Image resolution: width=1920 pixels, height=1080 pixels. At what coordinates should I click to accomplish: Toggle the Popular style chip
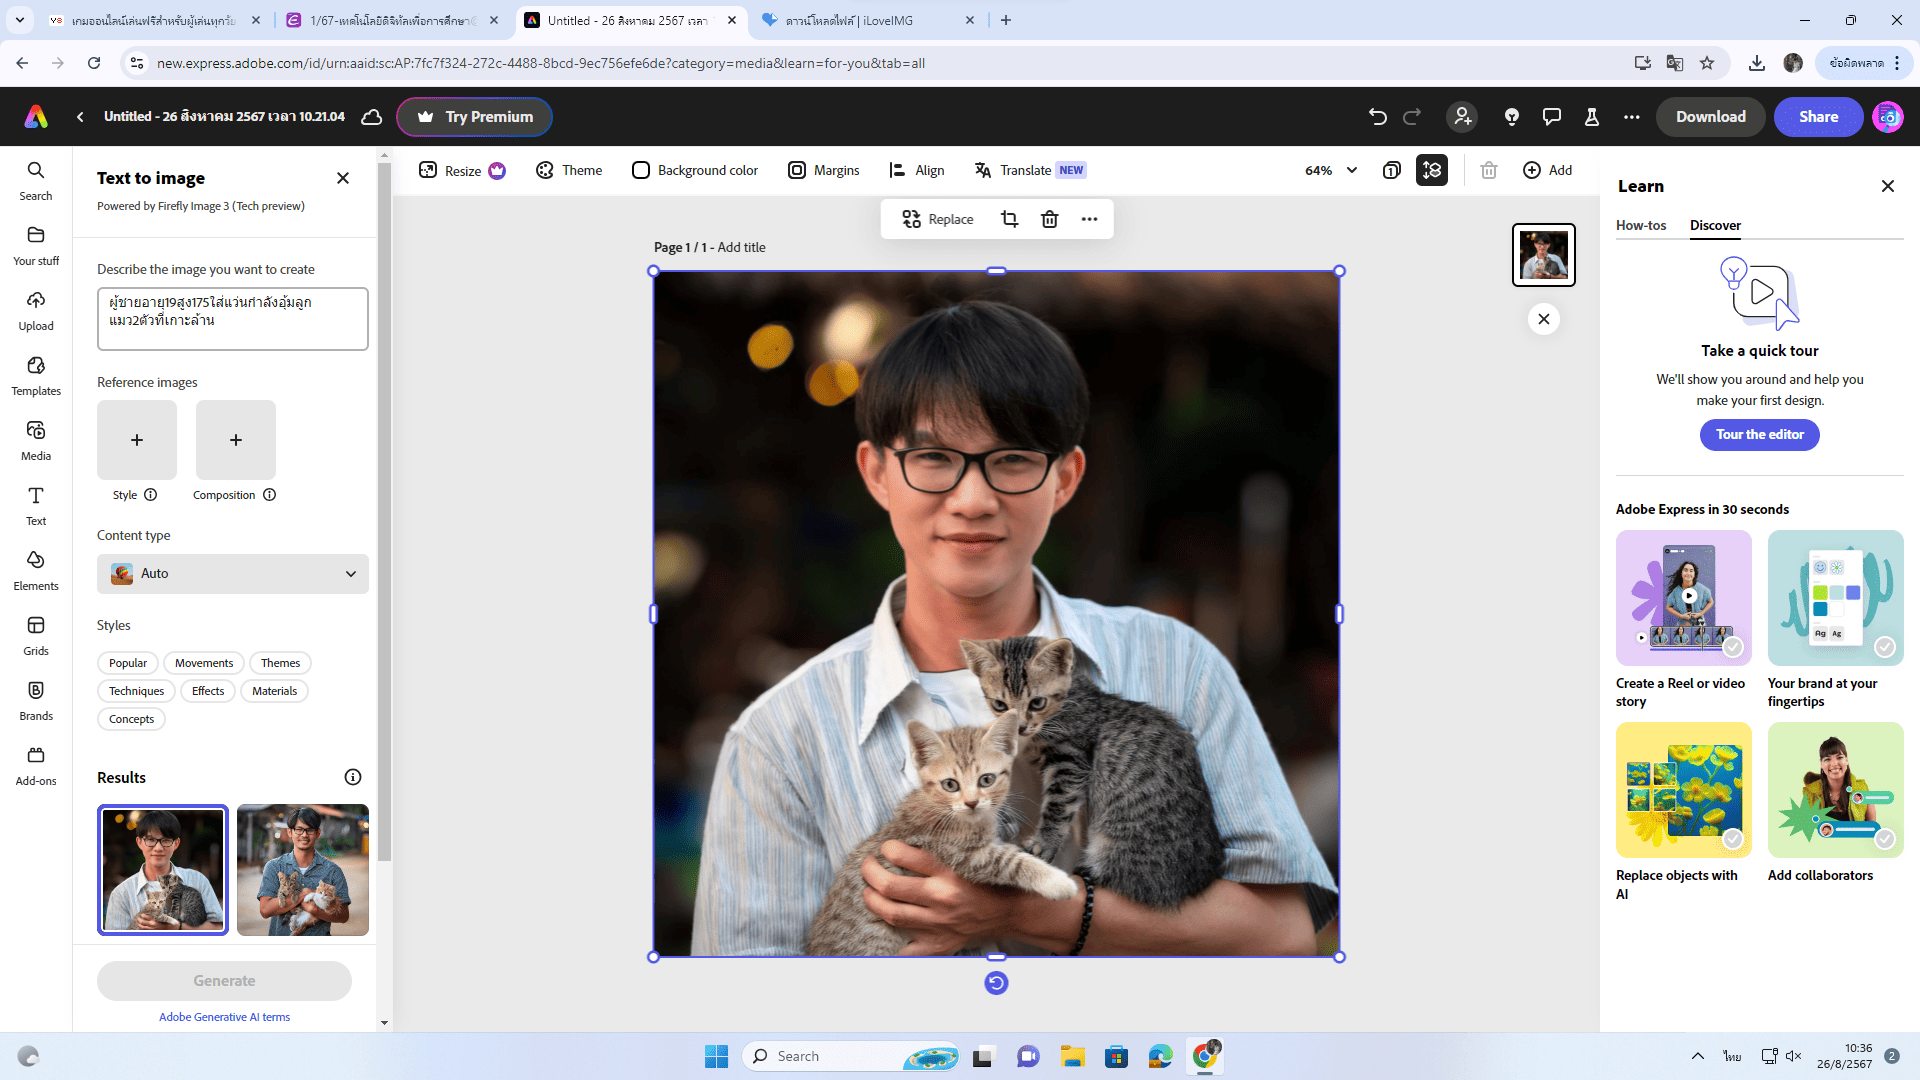point(128,663)
